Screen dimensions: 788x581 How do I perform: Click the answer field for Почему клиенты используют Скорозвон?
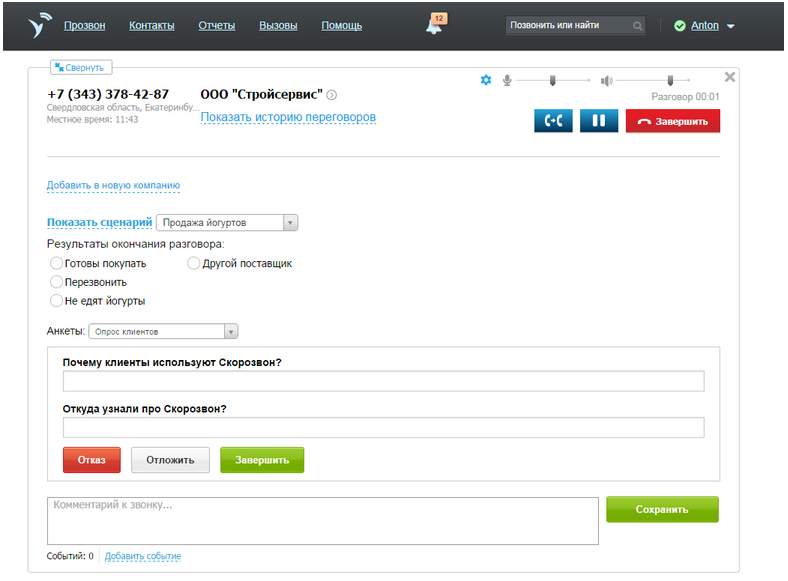[x=383, y=381]
